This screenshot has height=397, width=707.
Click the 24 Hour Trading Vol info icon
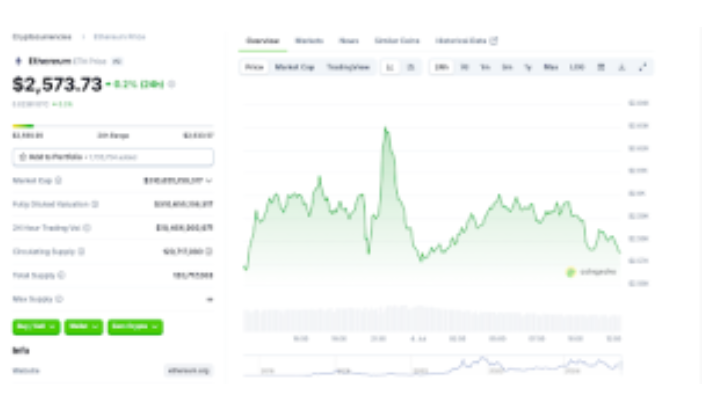(87, 228)
